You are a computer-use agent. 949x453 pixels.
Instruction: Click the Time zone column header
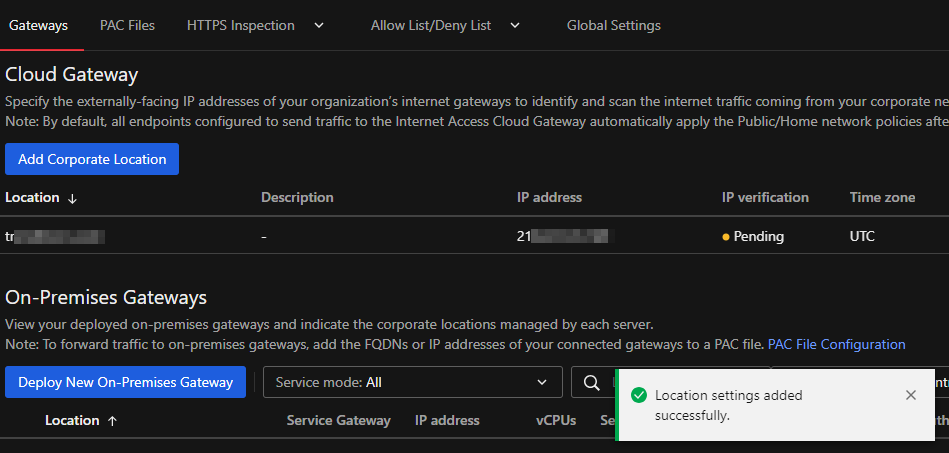[x=882, y=197]
